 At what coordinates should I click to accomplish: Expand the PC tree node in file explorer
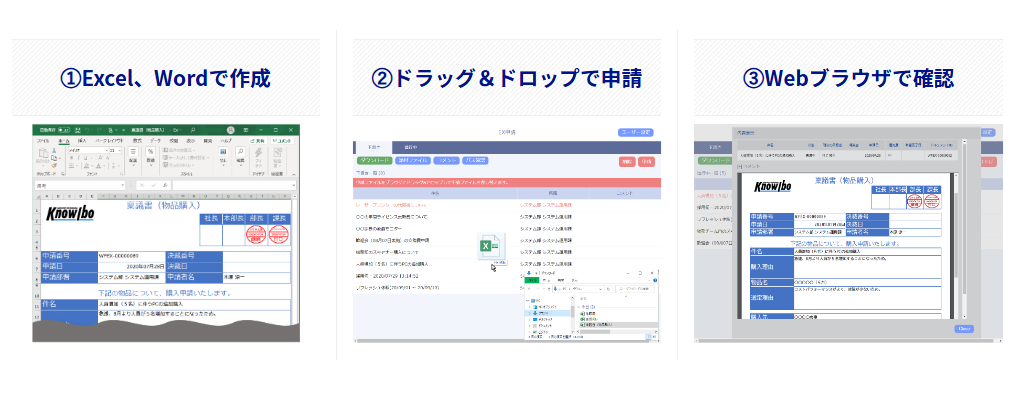pyautogui.click(x=528, y=301)
